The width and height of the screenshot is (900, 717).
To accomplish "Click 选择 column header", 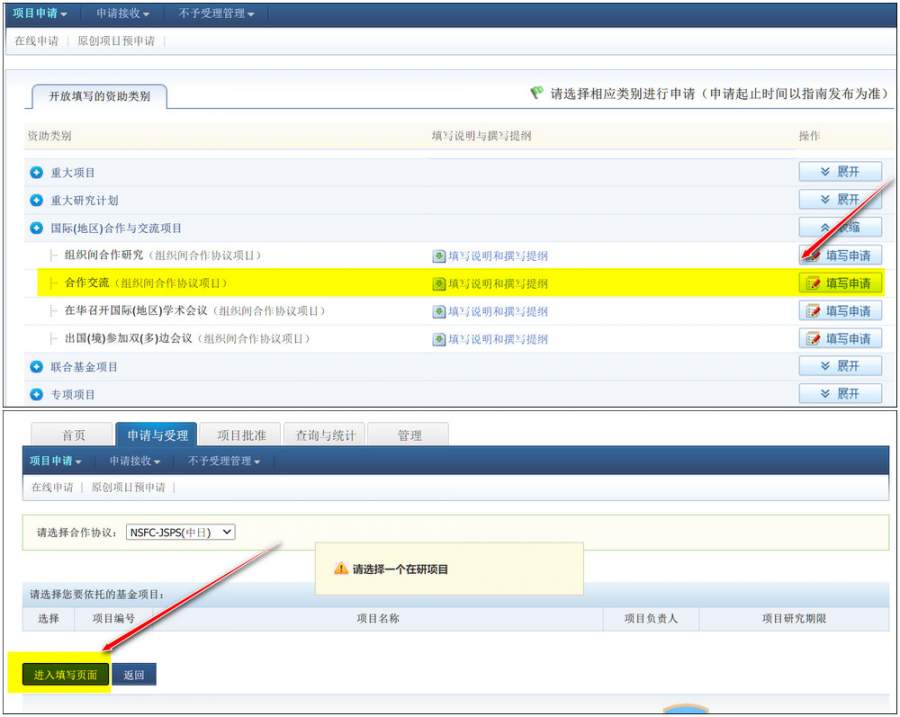I will 48,618.
